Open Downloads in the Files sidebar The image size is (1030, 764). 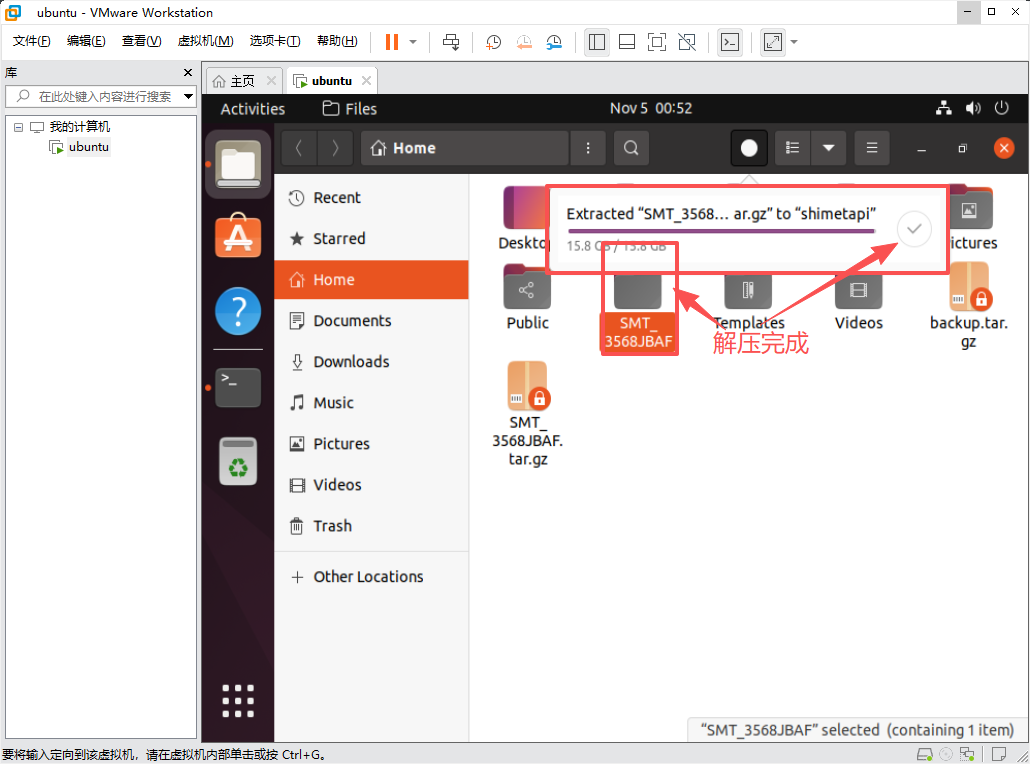[x=351, y=362]
